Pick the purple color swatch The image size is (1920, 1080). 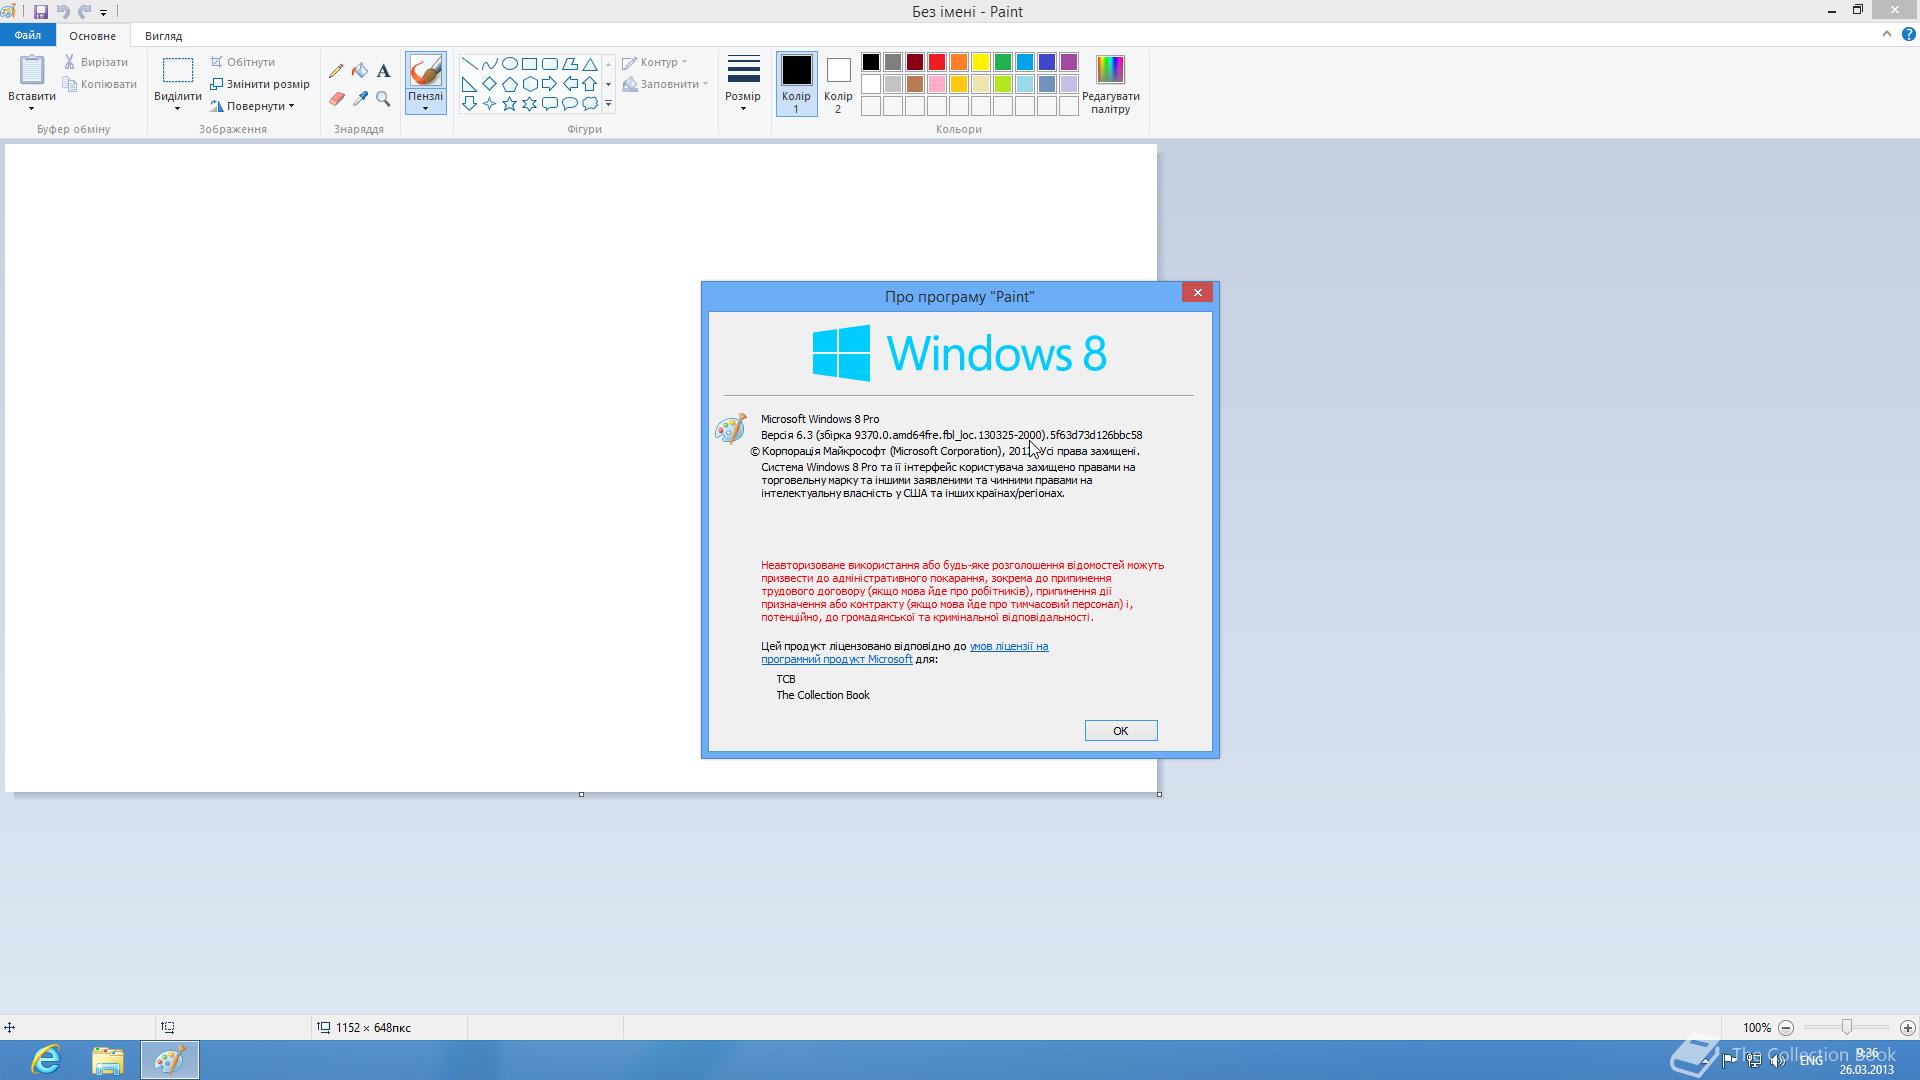(1069, 62)
